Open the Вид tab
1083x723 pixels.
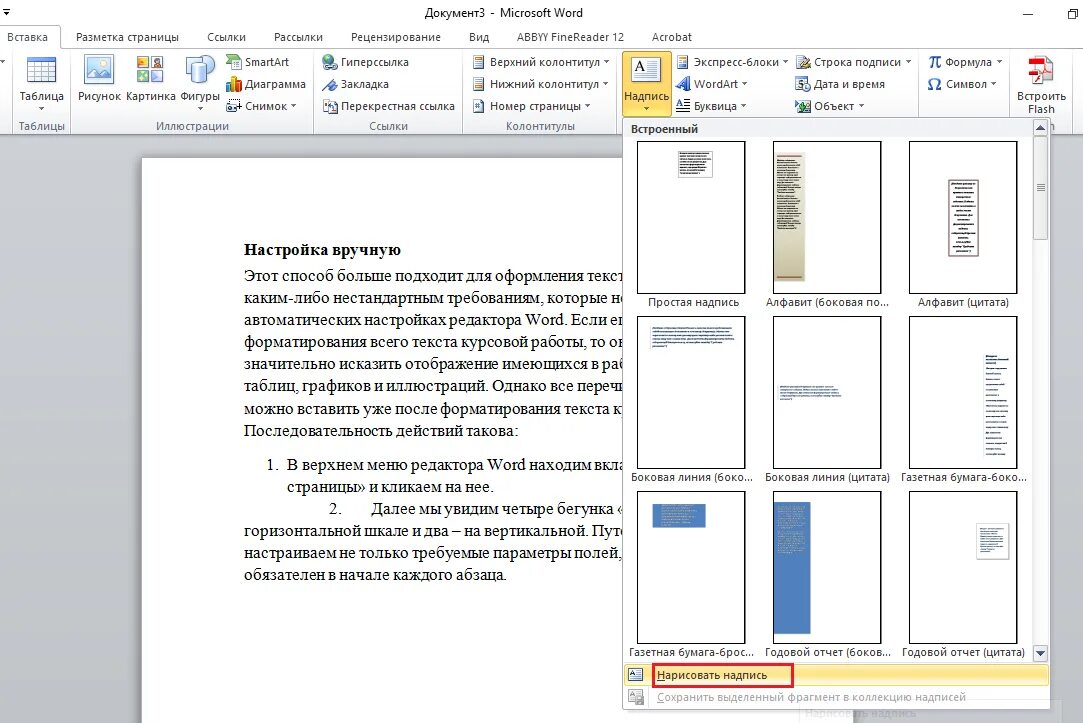(479, 37)
